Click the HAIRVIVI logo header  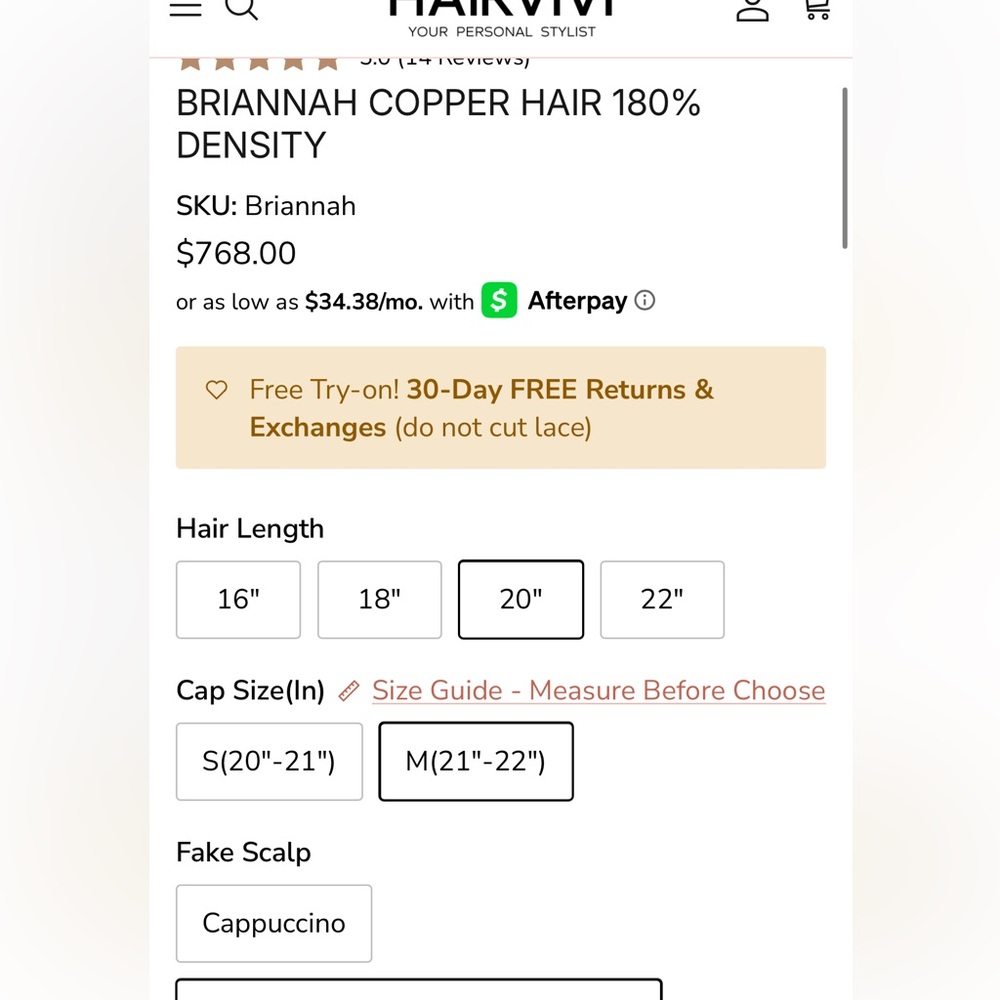click(x=502, y=18)
